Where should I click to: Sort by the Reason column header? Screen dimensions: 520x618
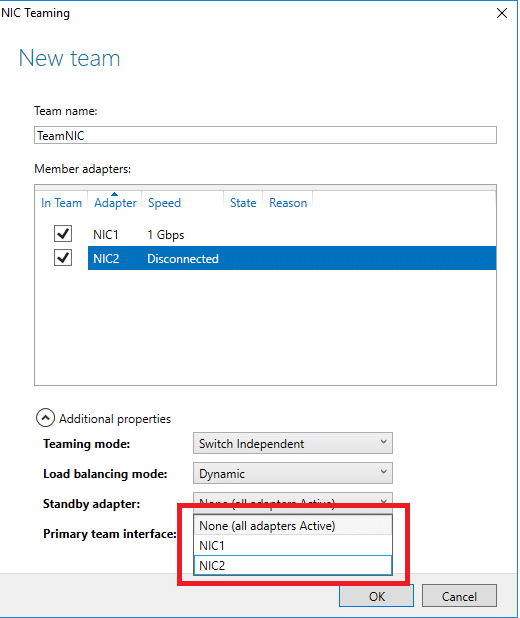pyautogui.click(x=288, y=203)
